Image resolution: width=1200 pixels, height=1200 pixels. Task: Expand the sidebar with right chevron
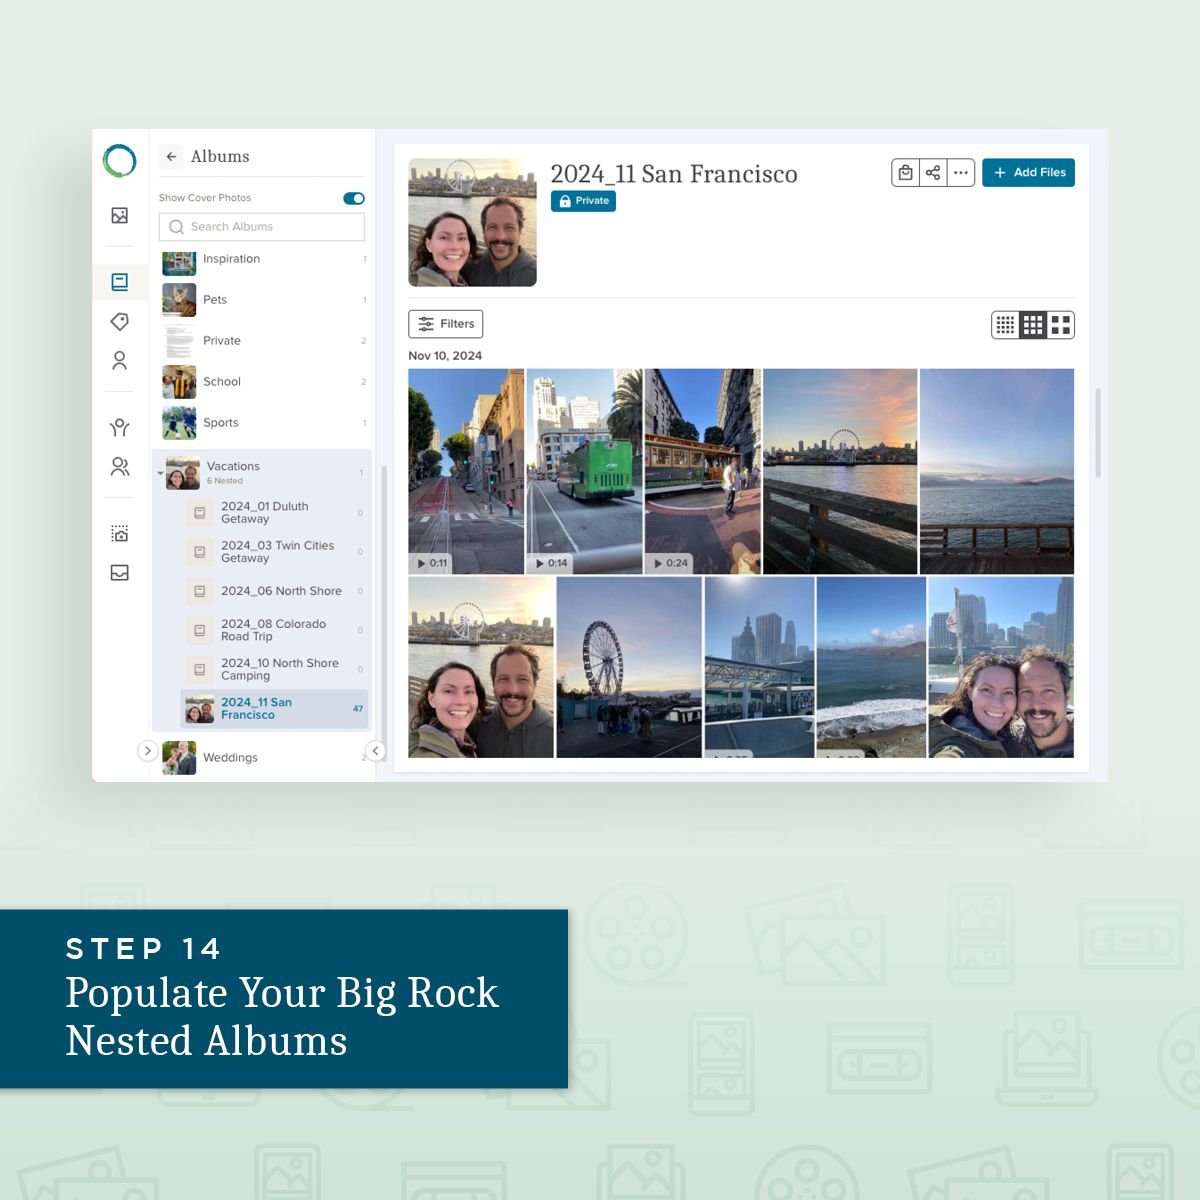pos(147,751)
